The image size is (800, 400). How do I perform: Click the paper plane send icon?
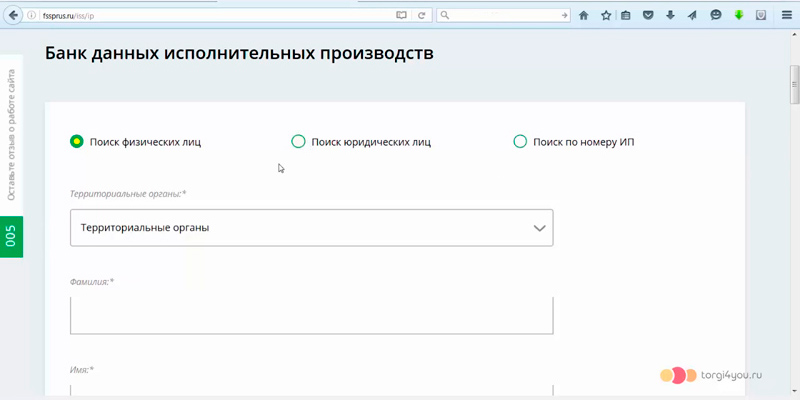692,16
